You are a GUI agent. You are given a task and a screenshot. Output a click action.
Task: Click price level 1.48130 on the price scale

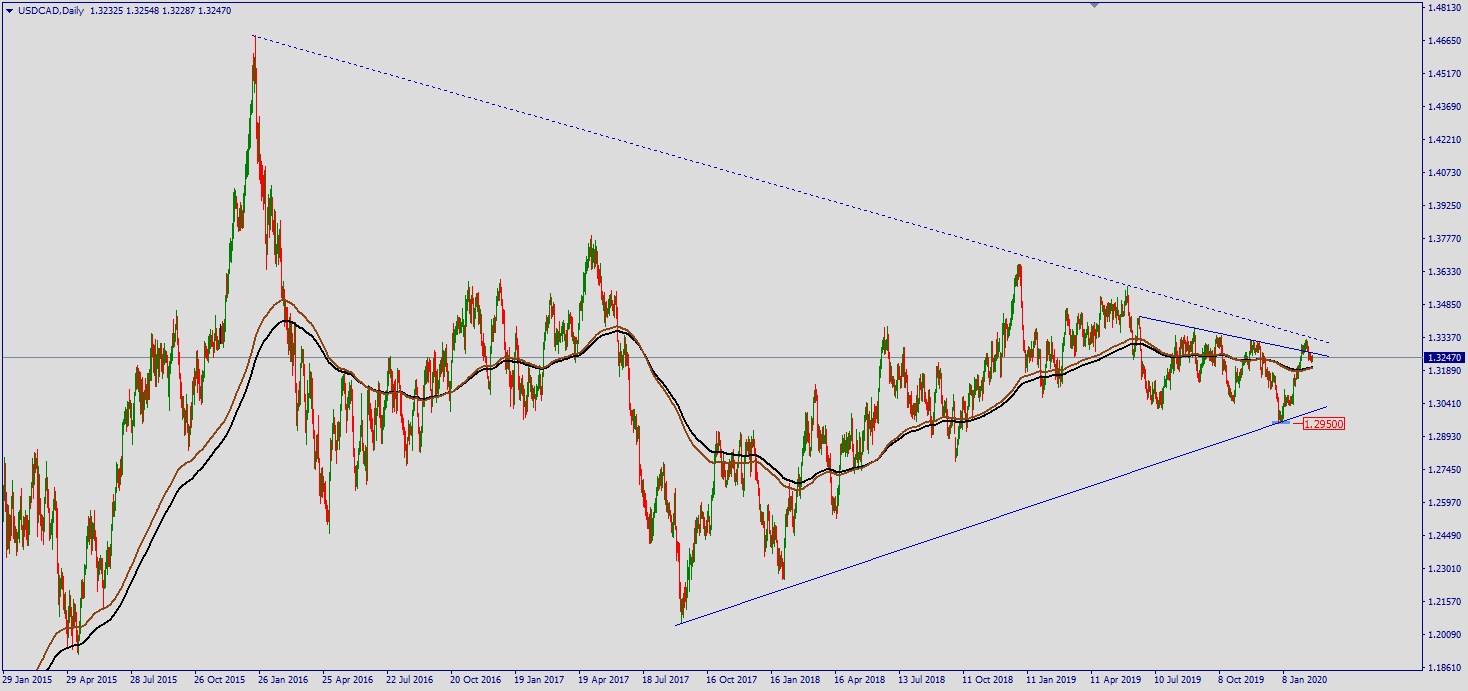(1446, 8)
